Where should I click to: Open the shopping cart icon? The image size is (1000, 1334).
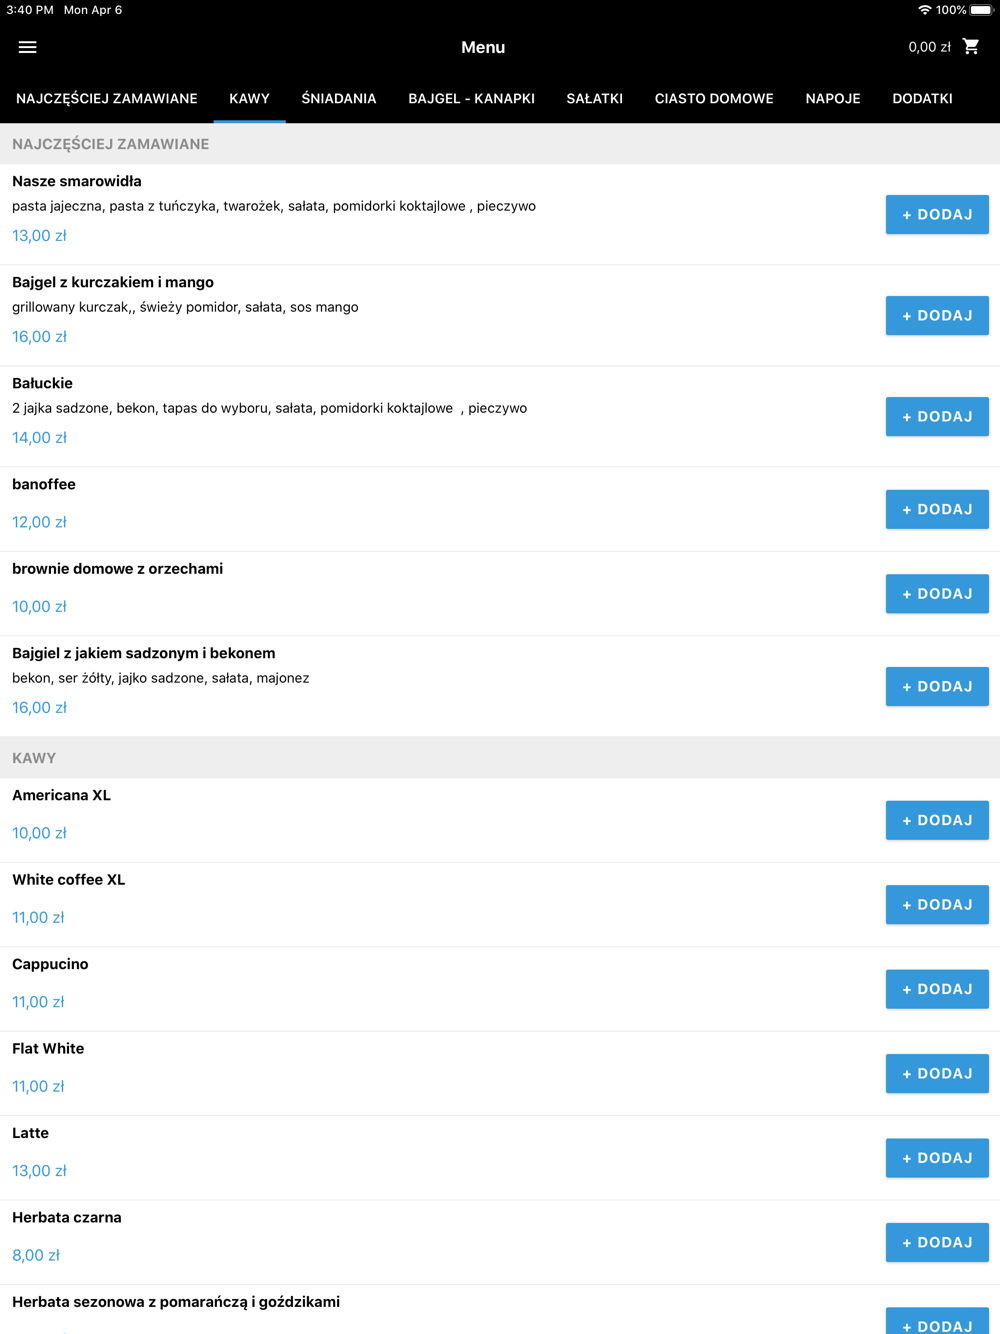pos(971,47)
